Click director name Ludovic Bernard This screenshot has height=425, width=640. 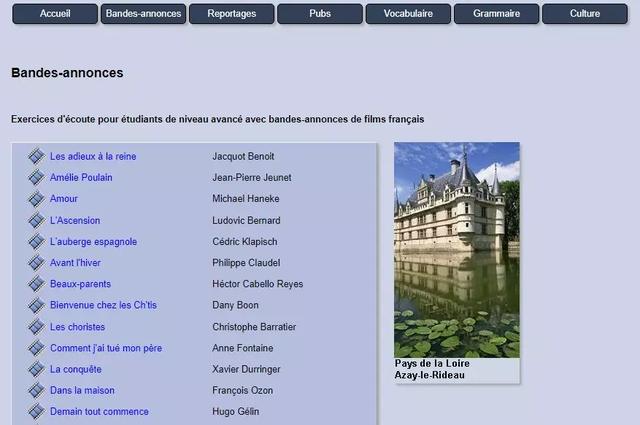click(246, 220)
